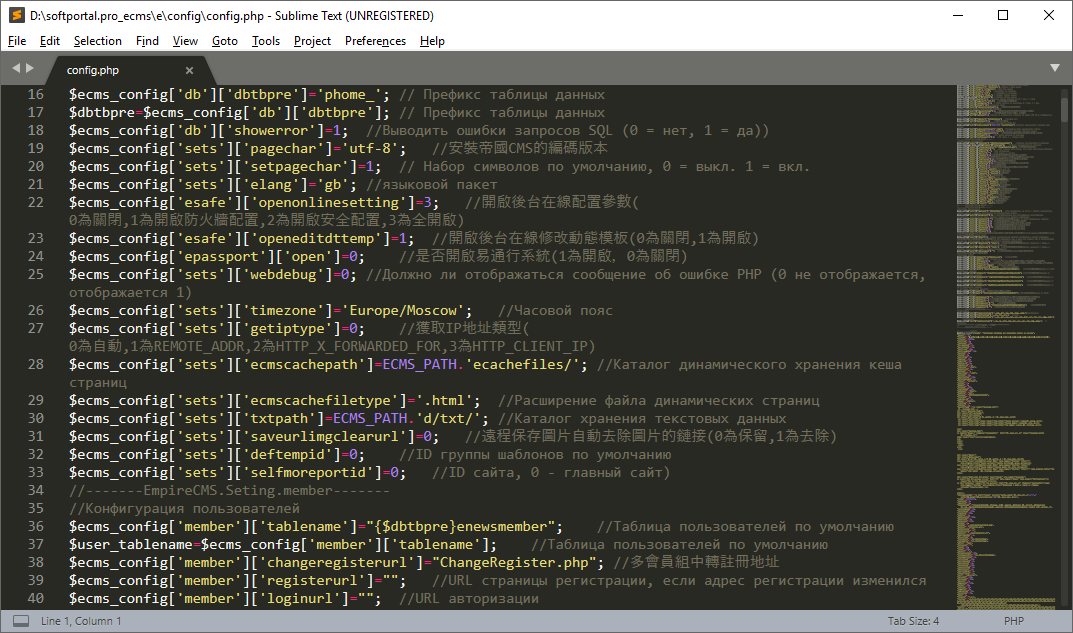Toggle the side bar panel switcher icon
Screen dimensions: 1073x633
pyautogui.click(x=20, y=621)
